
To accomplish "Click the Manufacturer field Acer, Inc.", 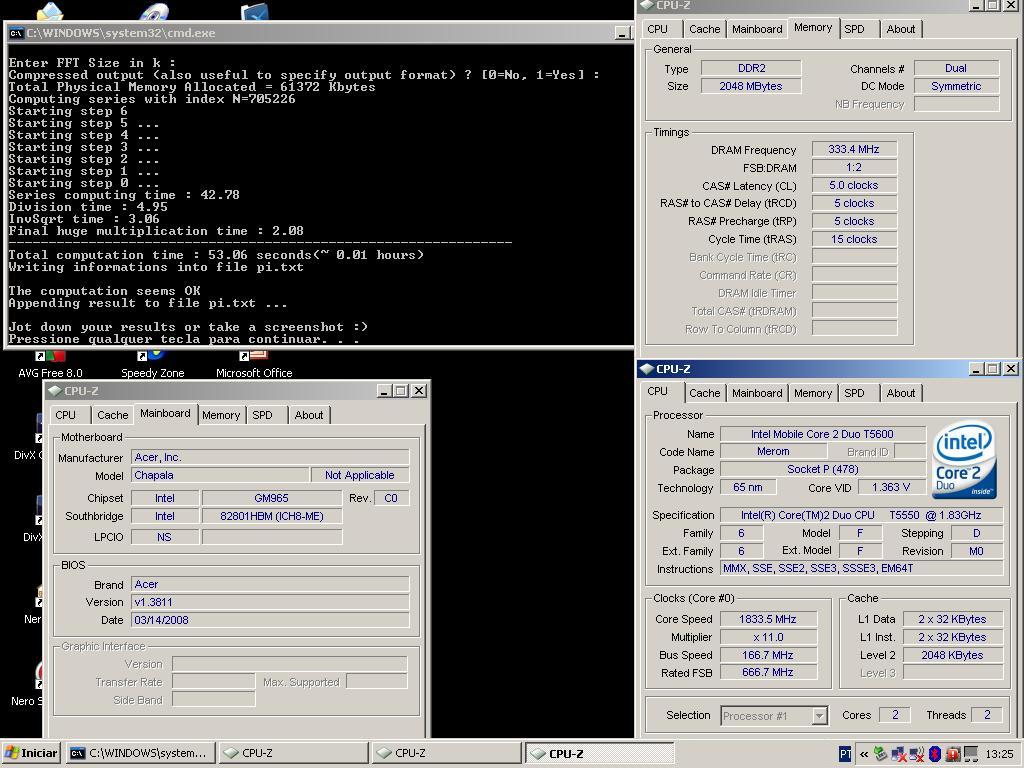I will [270, 458].
